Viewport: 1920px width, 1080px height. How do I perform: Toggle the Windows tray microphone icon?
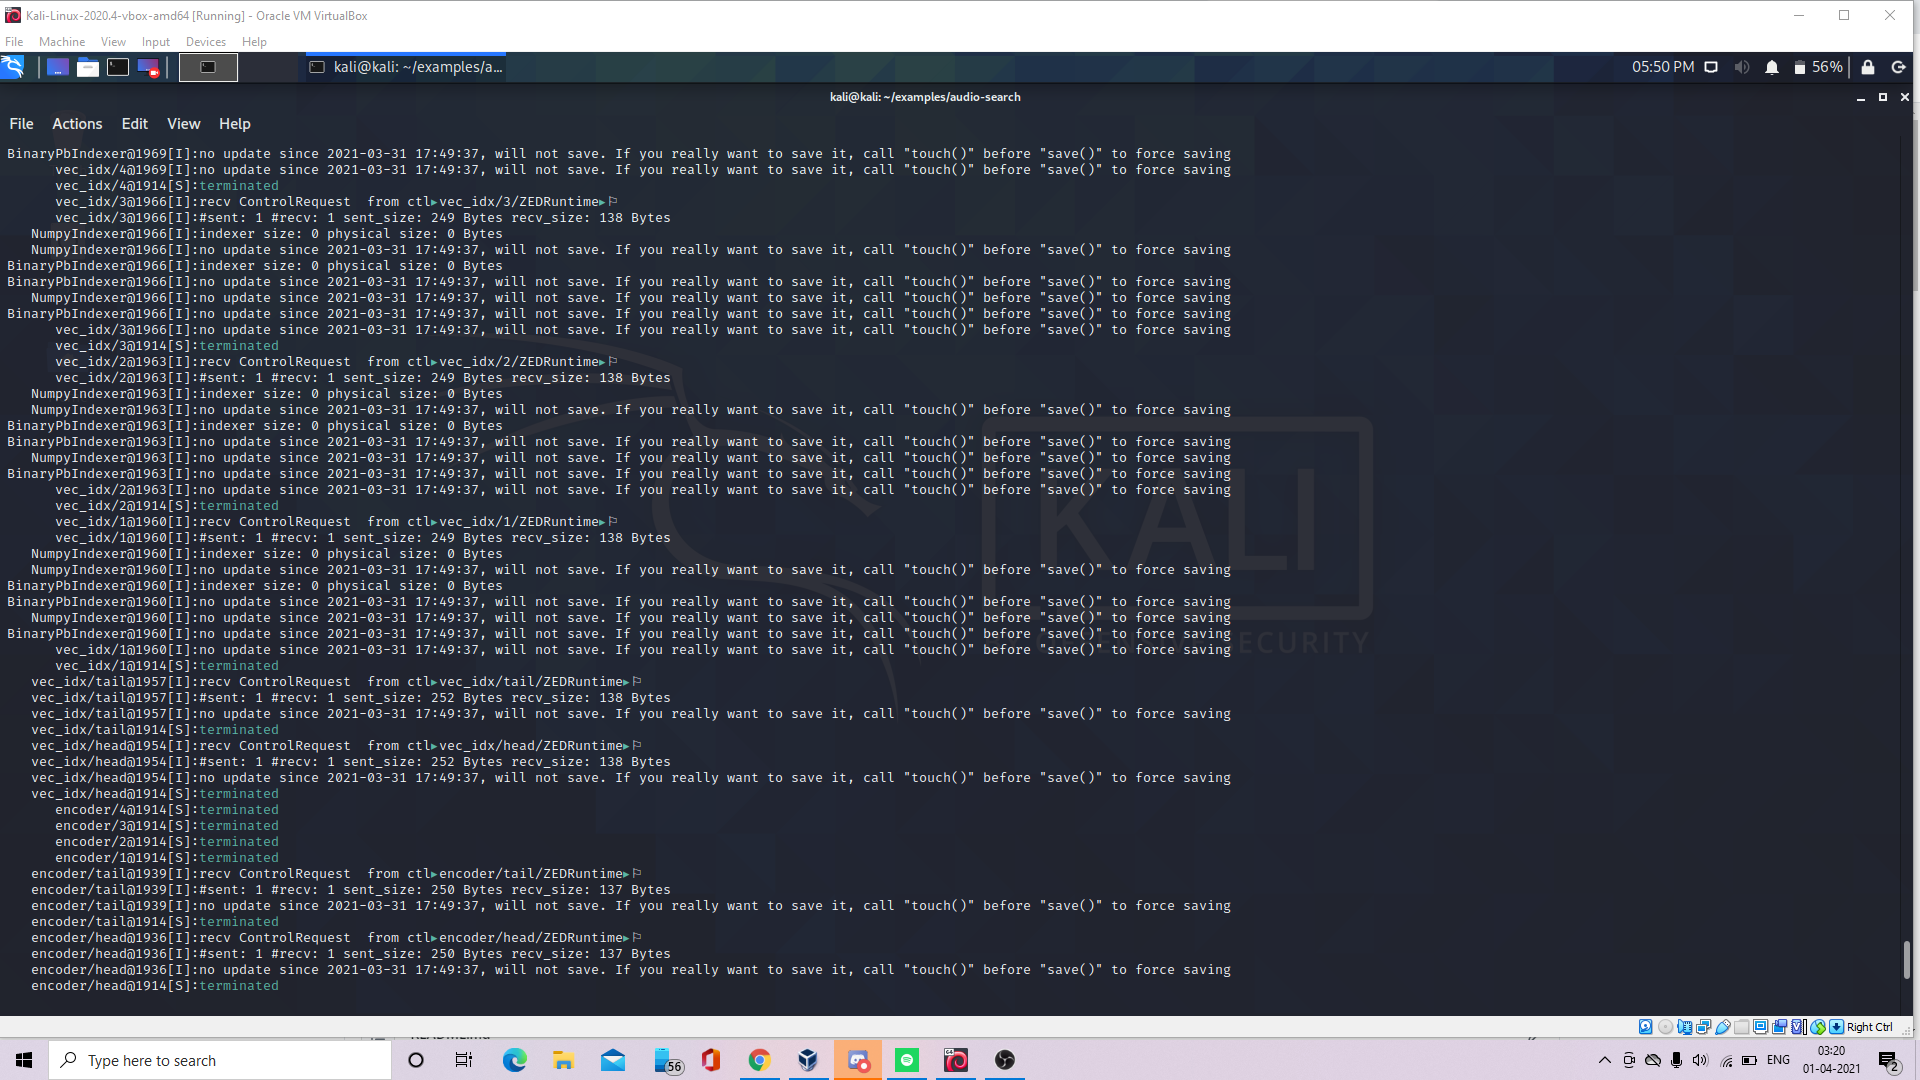tap(1677, 1060)
